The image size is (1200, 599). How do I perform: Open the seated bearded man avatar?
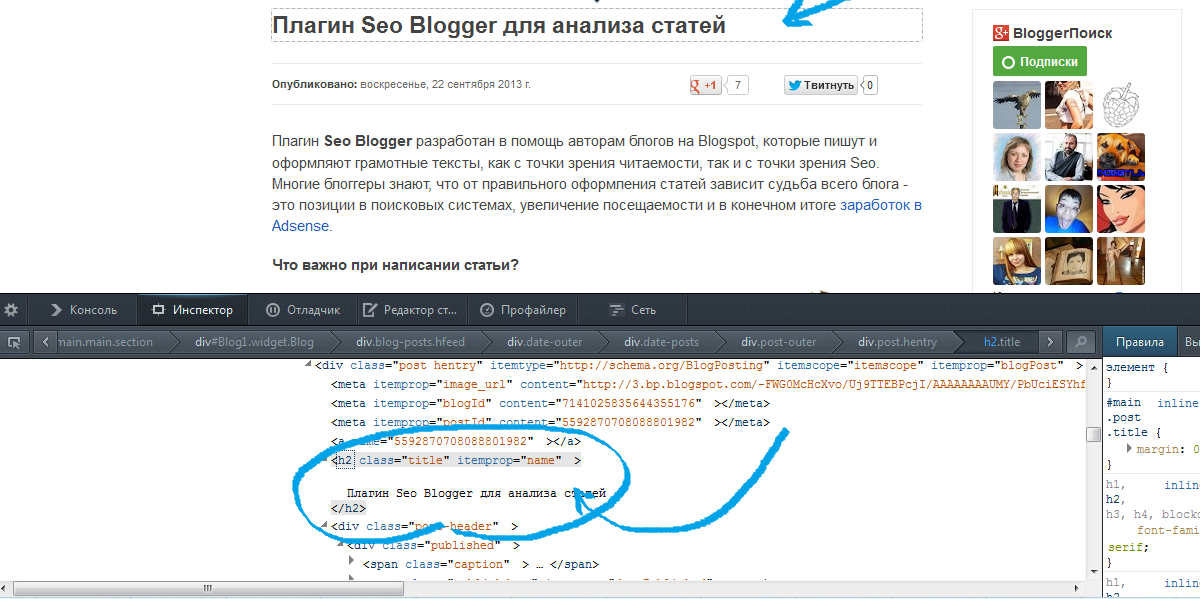(1068, 156)
